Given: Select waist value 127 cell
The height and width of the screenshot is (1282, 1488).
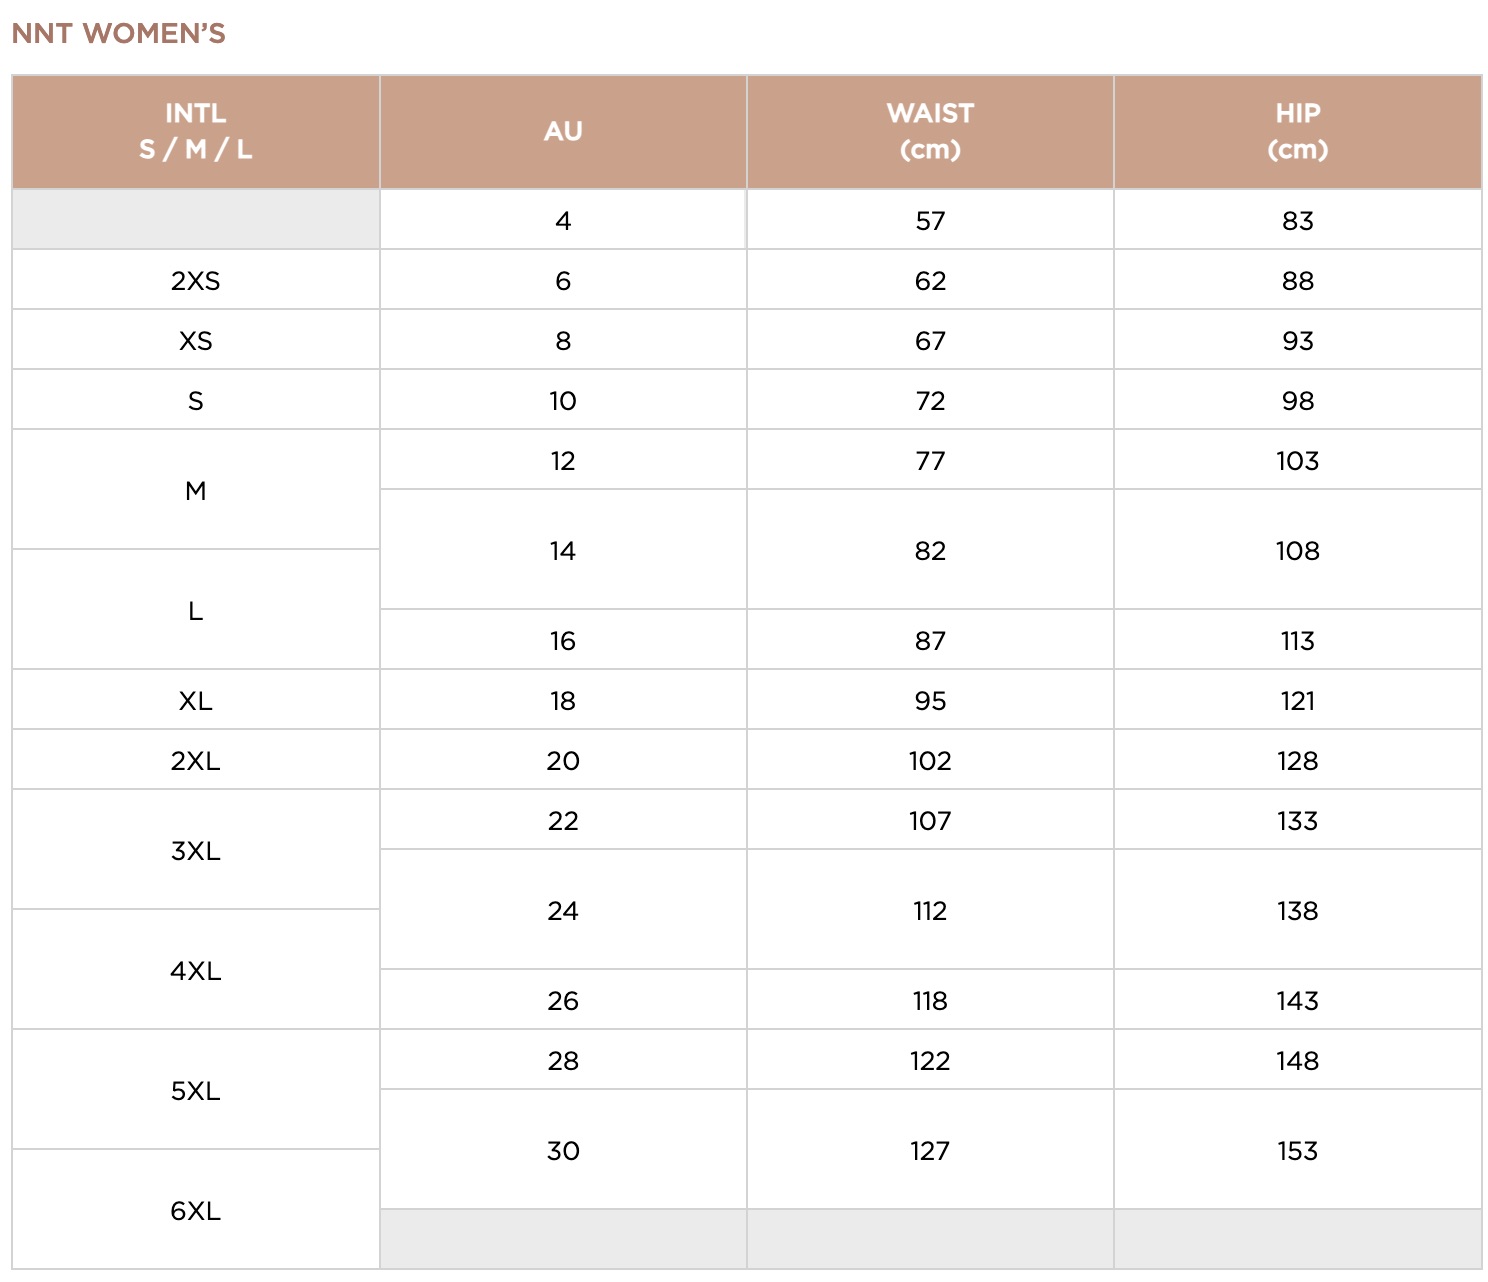Looking at the screenshot, I should [x=930, y=1150].
